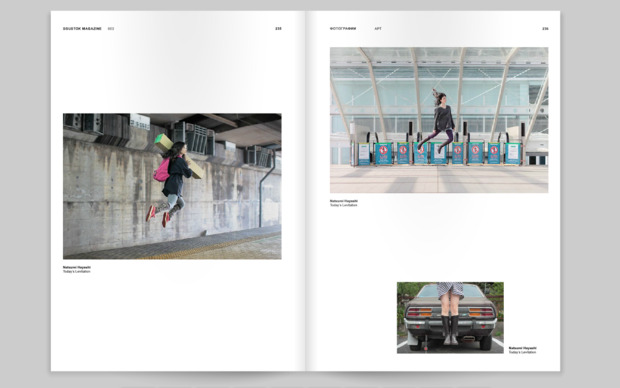Click the Today's Levitation caption under left photo
The width and height of the screenshot is (620, 388).
(x=76, y=272)
